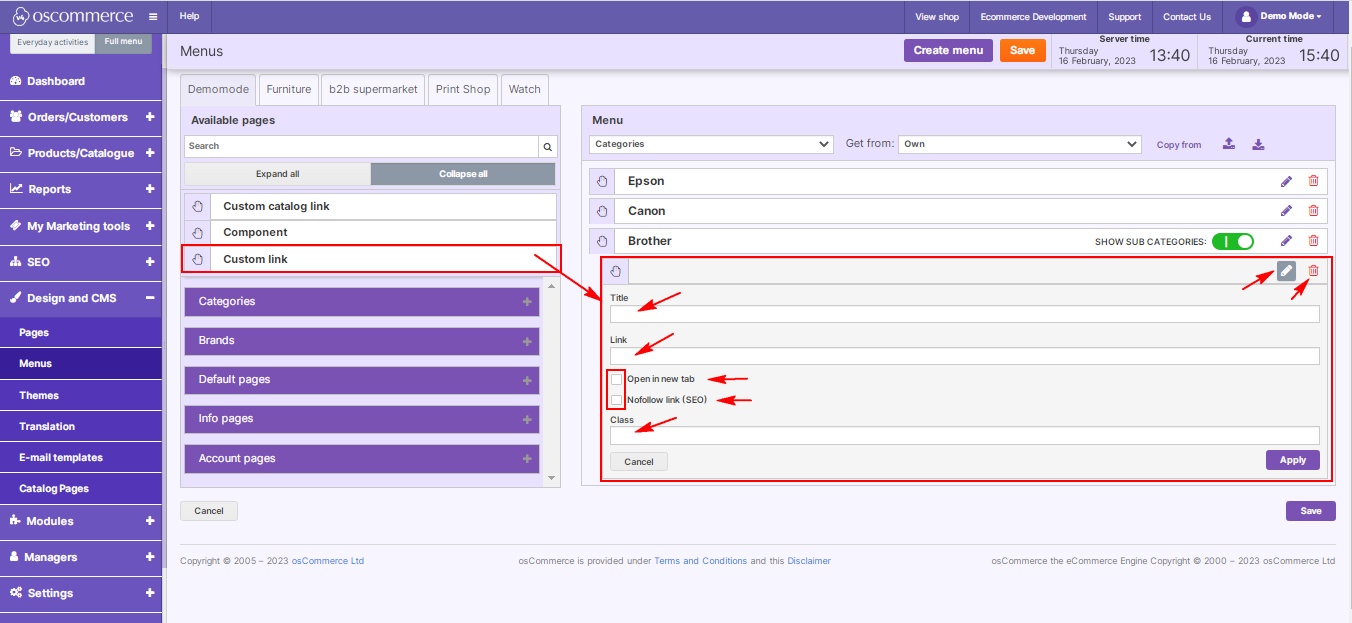Select the Print Shop tab
Screen dimensions: 1352x623
coord(462,89)
